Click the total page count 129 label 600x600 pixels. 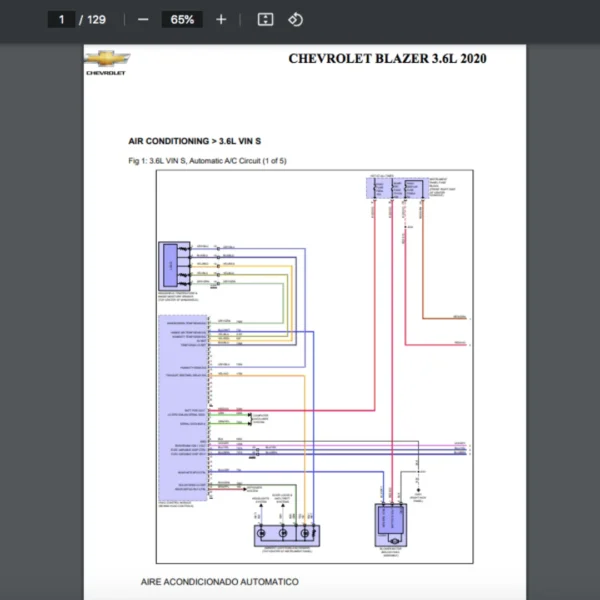(x=96, y=19)
